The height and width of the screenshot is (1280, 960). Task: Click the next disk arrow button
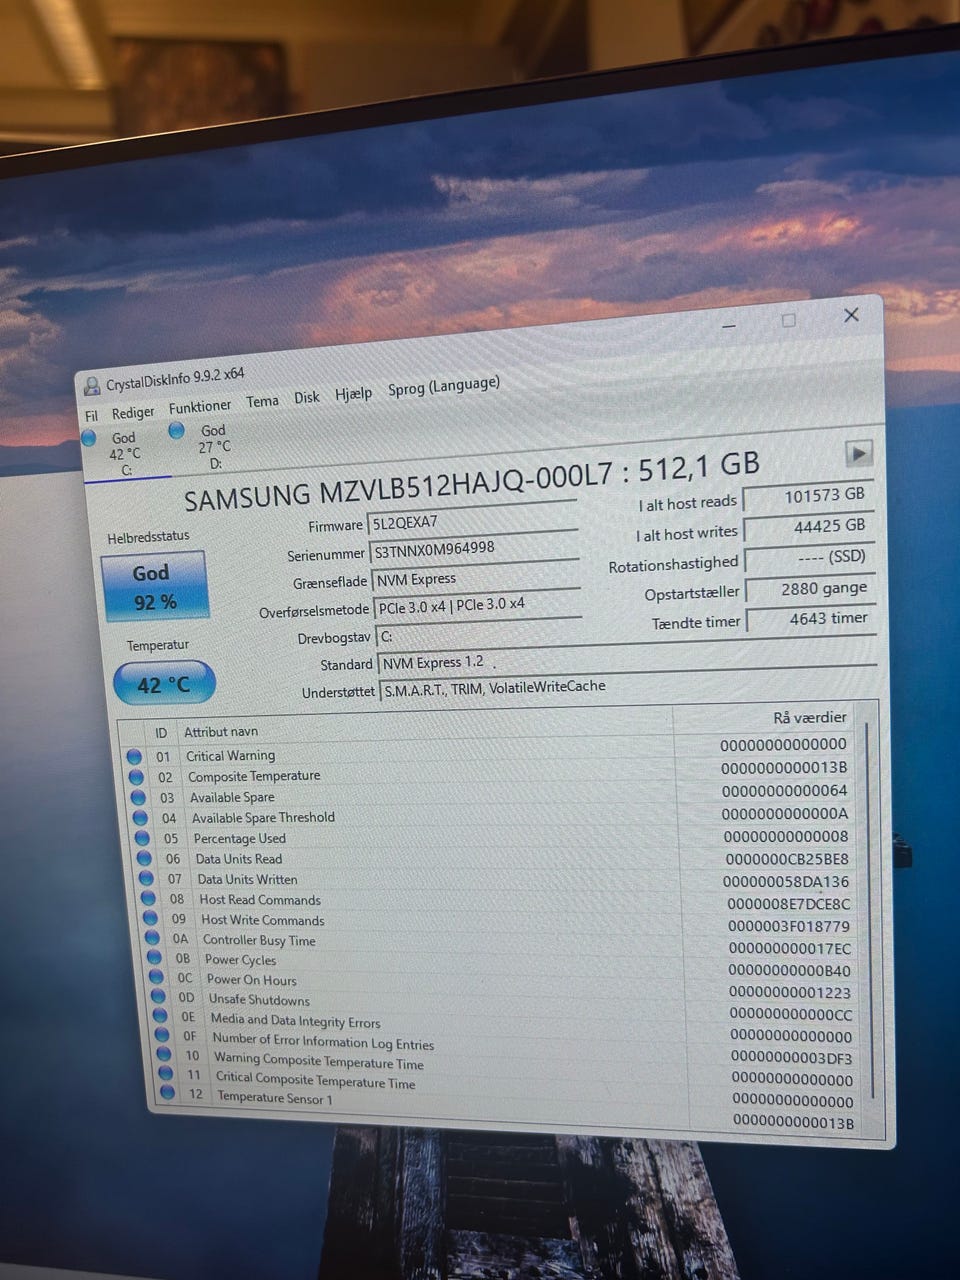pos(859,453)
